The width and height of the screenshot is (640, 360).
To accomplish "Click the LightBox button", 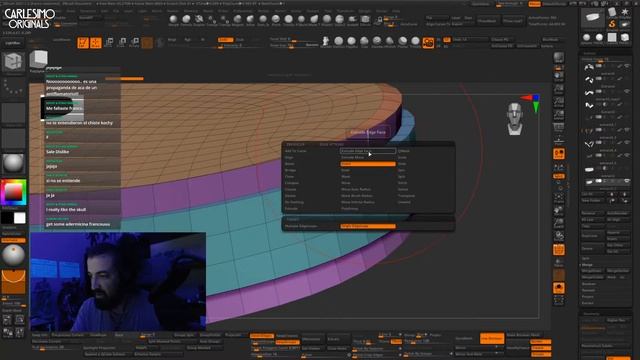I will coord(13,43).
